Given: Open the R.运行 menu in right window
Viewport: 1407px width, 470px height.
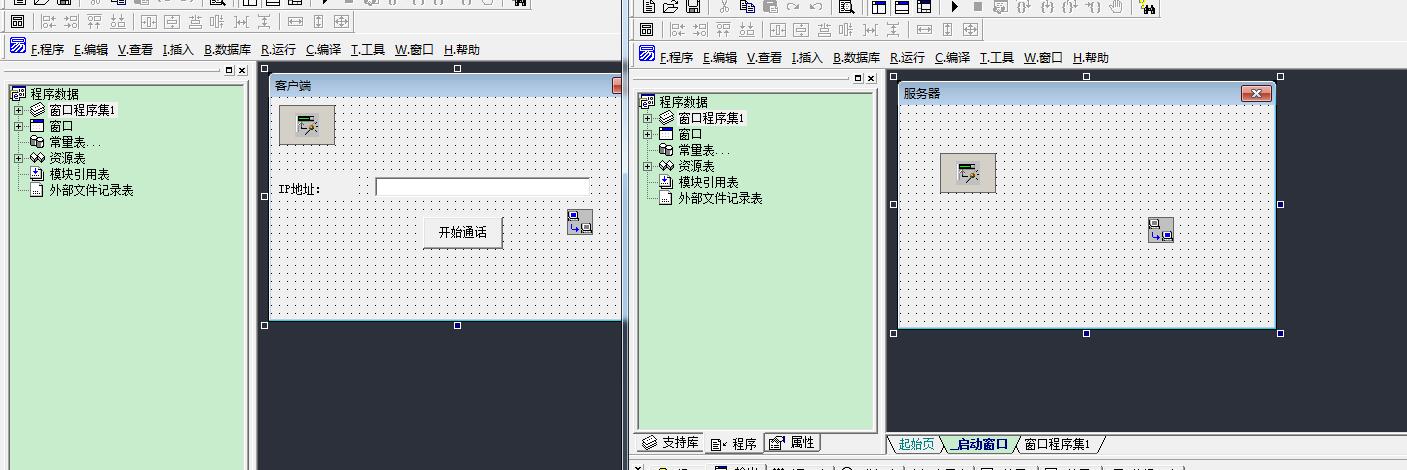Looking at the screenshot, I should coord(907,58).
